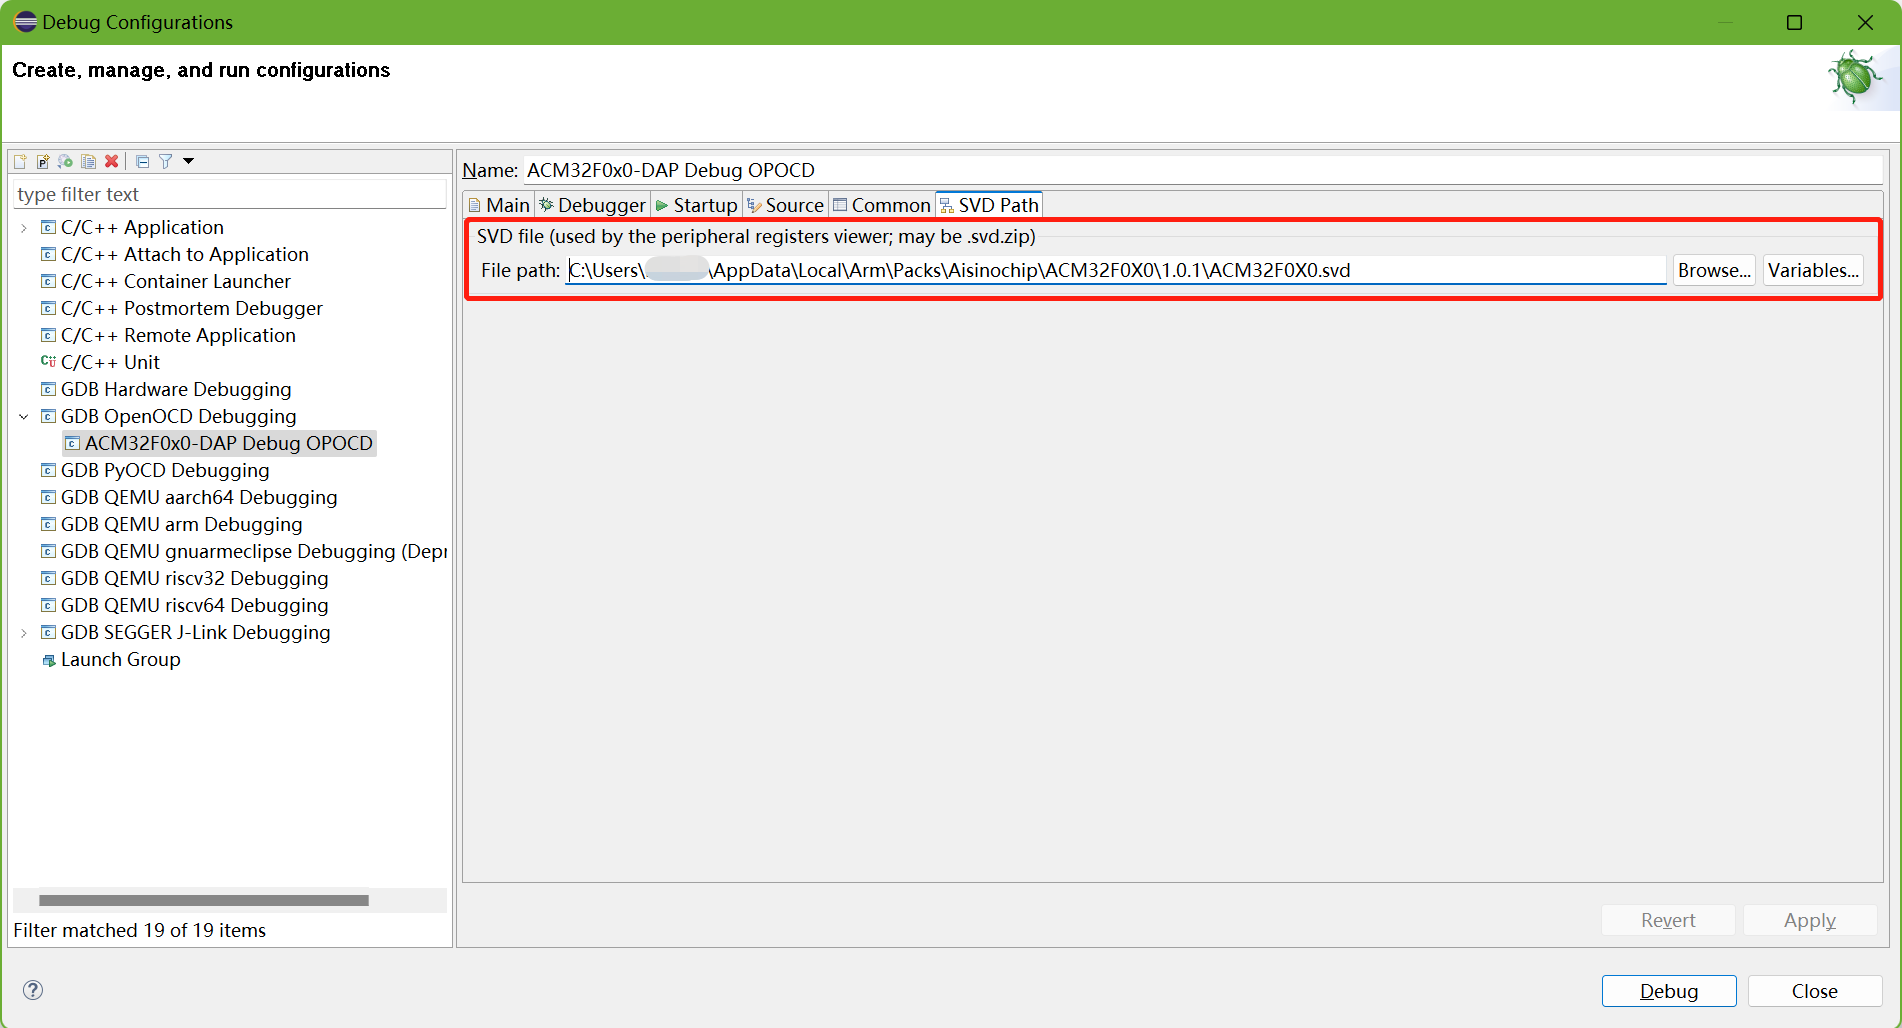
Task: Collapse all configurations in the tree
Action: 142,161
